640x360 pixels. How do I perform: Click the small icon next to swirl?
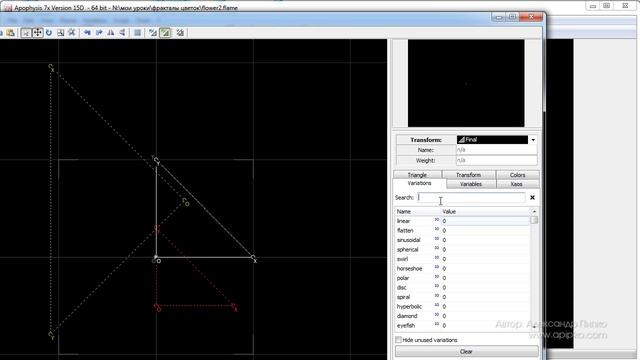coord(436,258)
